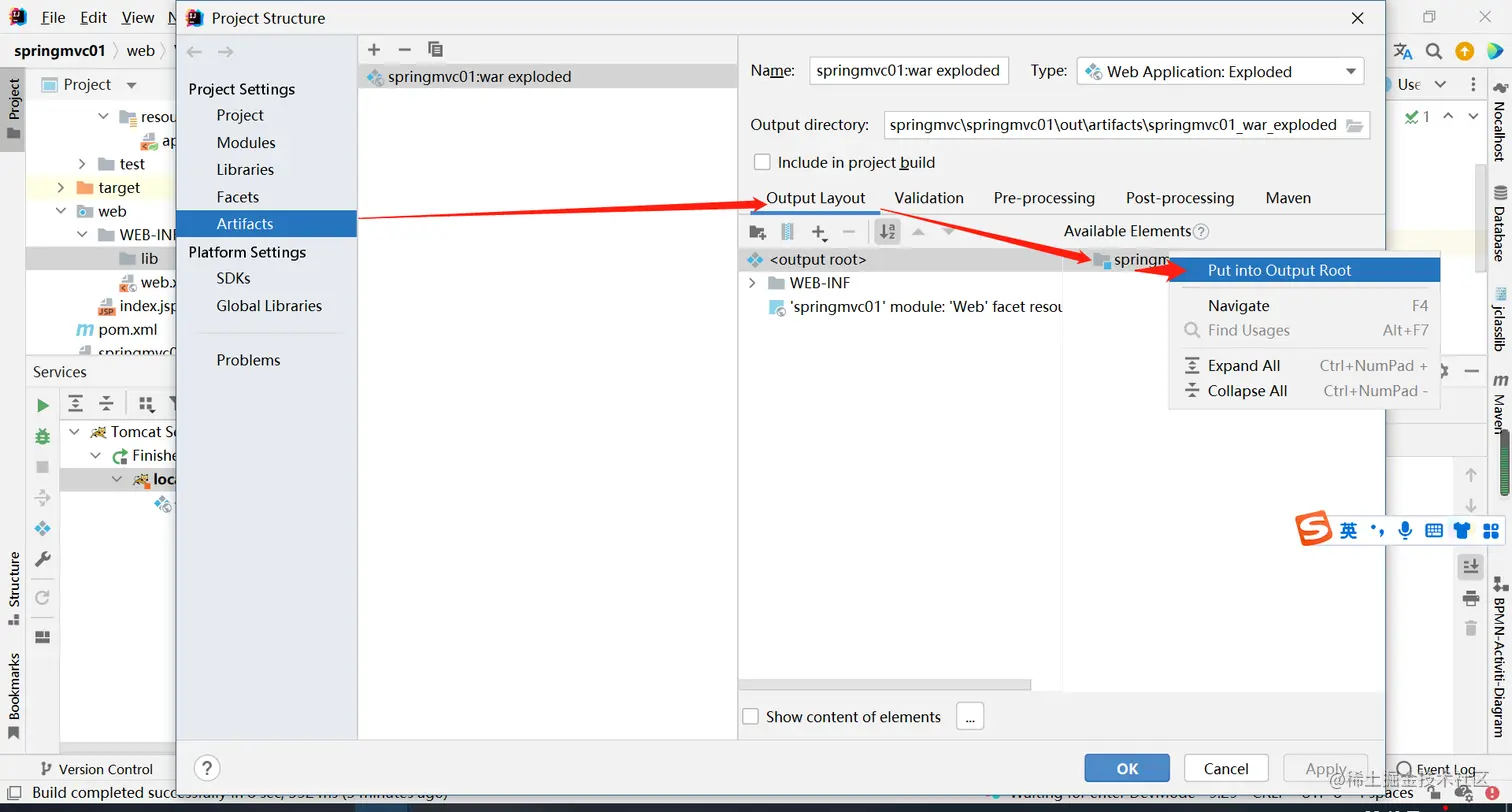Viewport: 1512px width, 812px height.
Task: Open the Edit menu
Action: coord(94,18)
